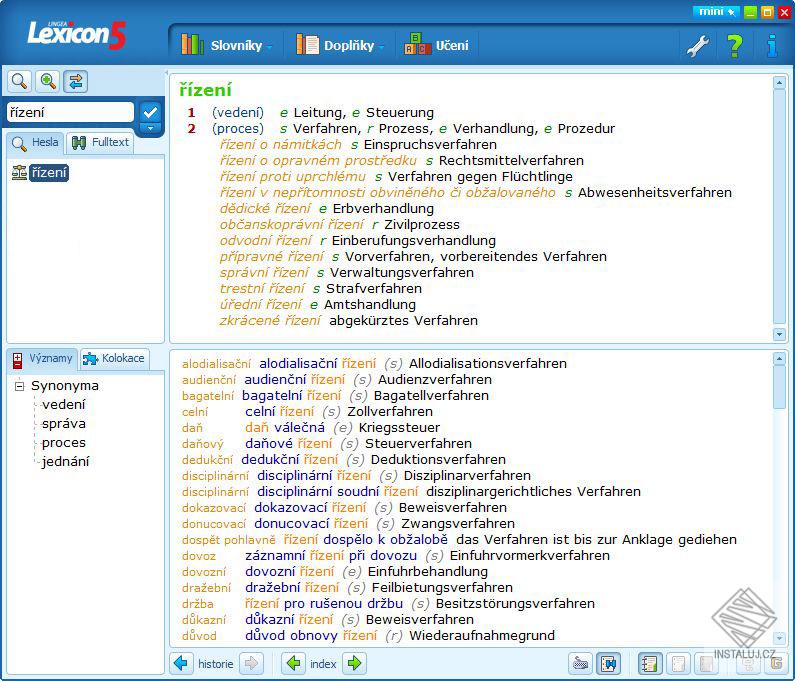Open help via green question mark
The width and height of the screenshot is (795, 681).
[x=735, y=46]
